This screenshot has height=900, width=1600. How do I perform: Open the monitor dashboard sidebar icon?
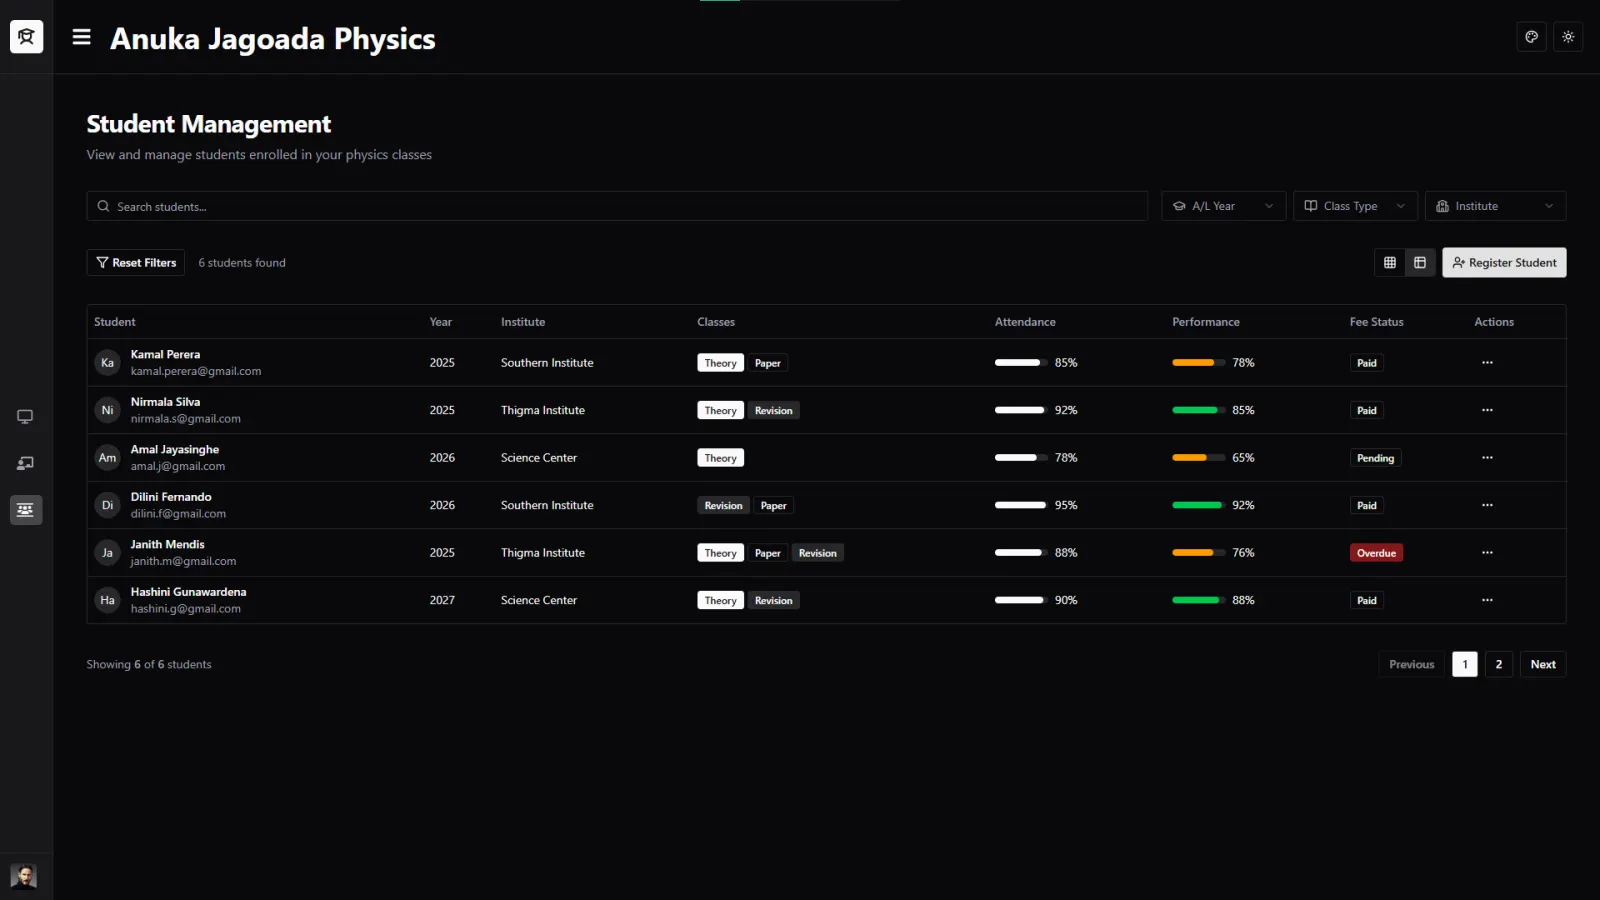[25, 416]
